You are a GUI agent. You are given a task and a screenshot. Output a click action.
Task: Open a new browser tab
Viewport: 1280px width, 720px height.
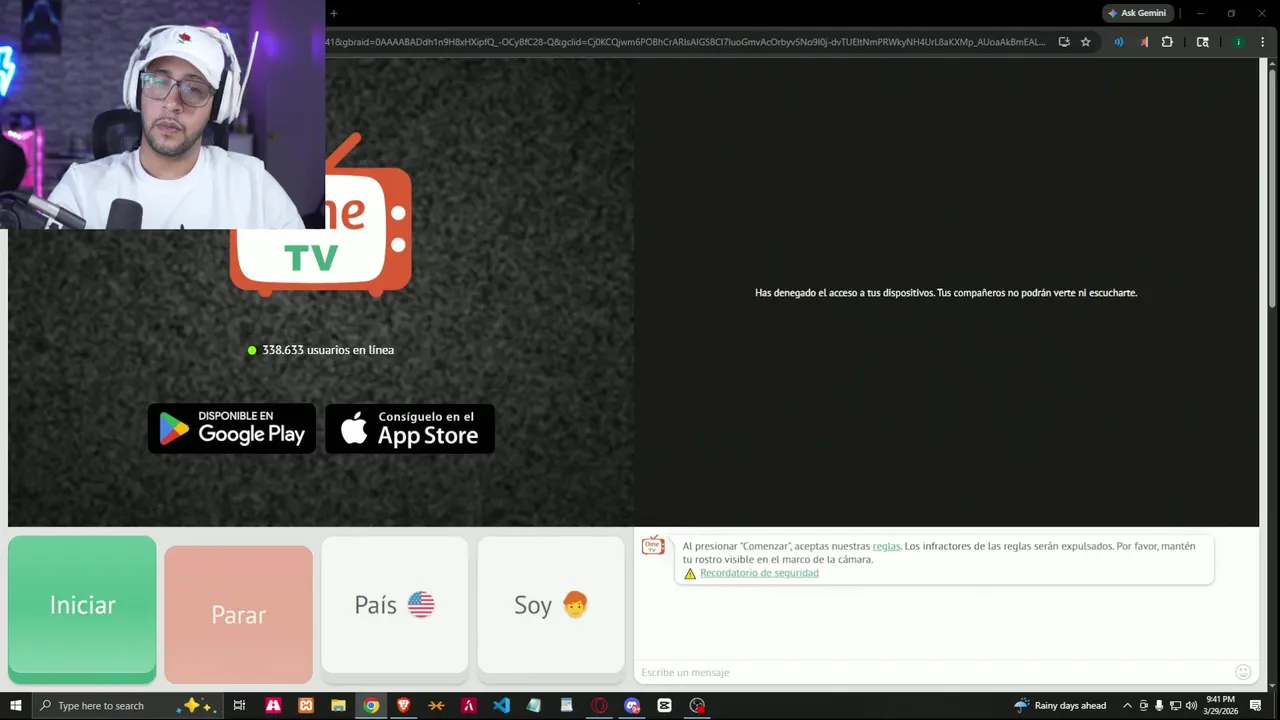click(334, 13)
